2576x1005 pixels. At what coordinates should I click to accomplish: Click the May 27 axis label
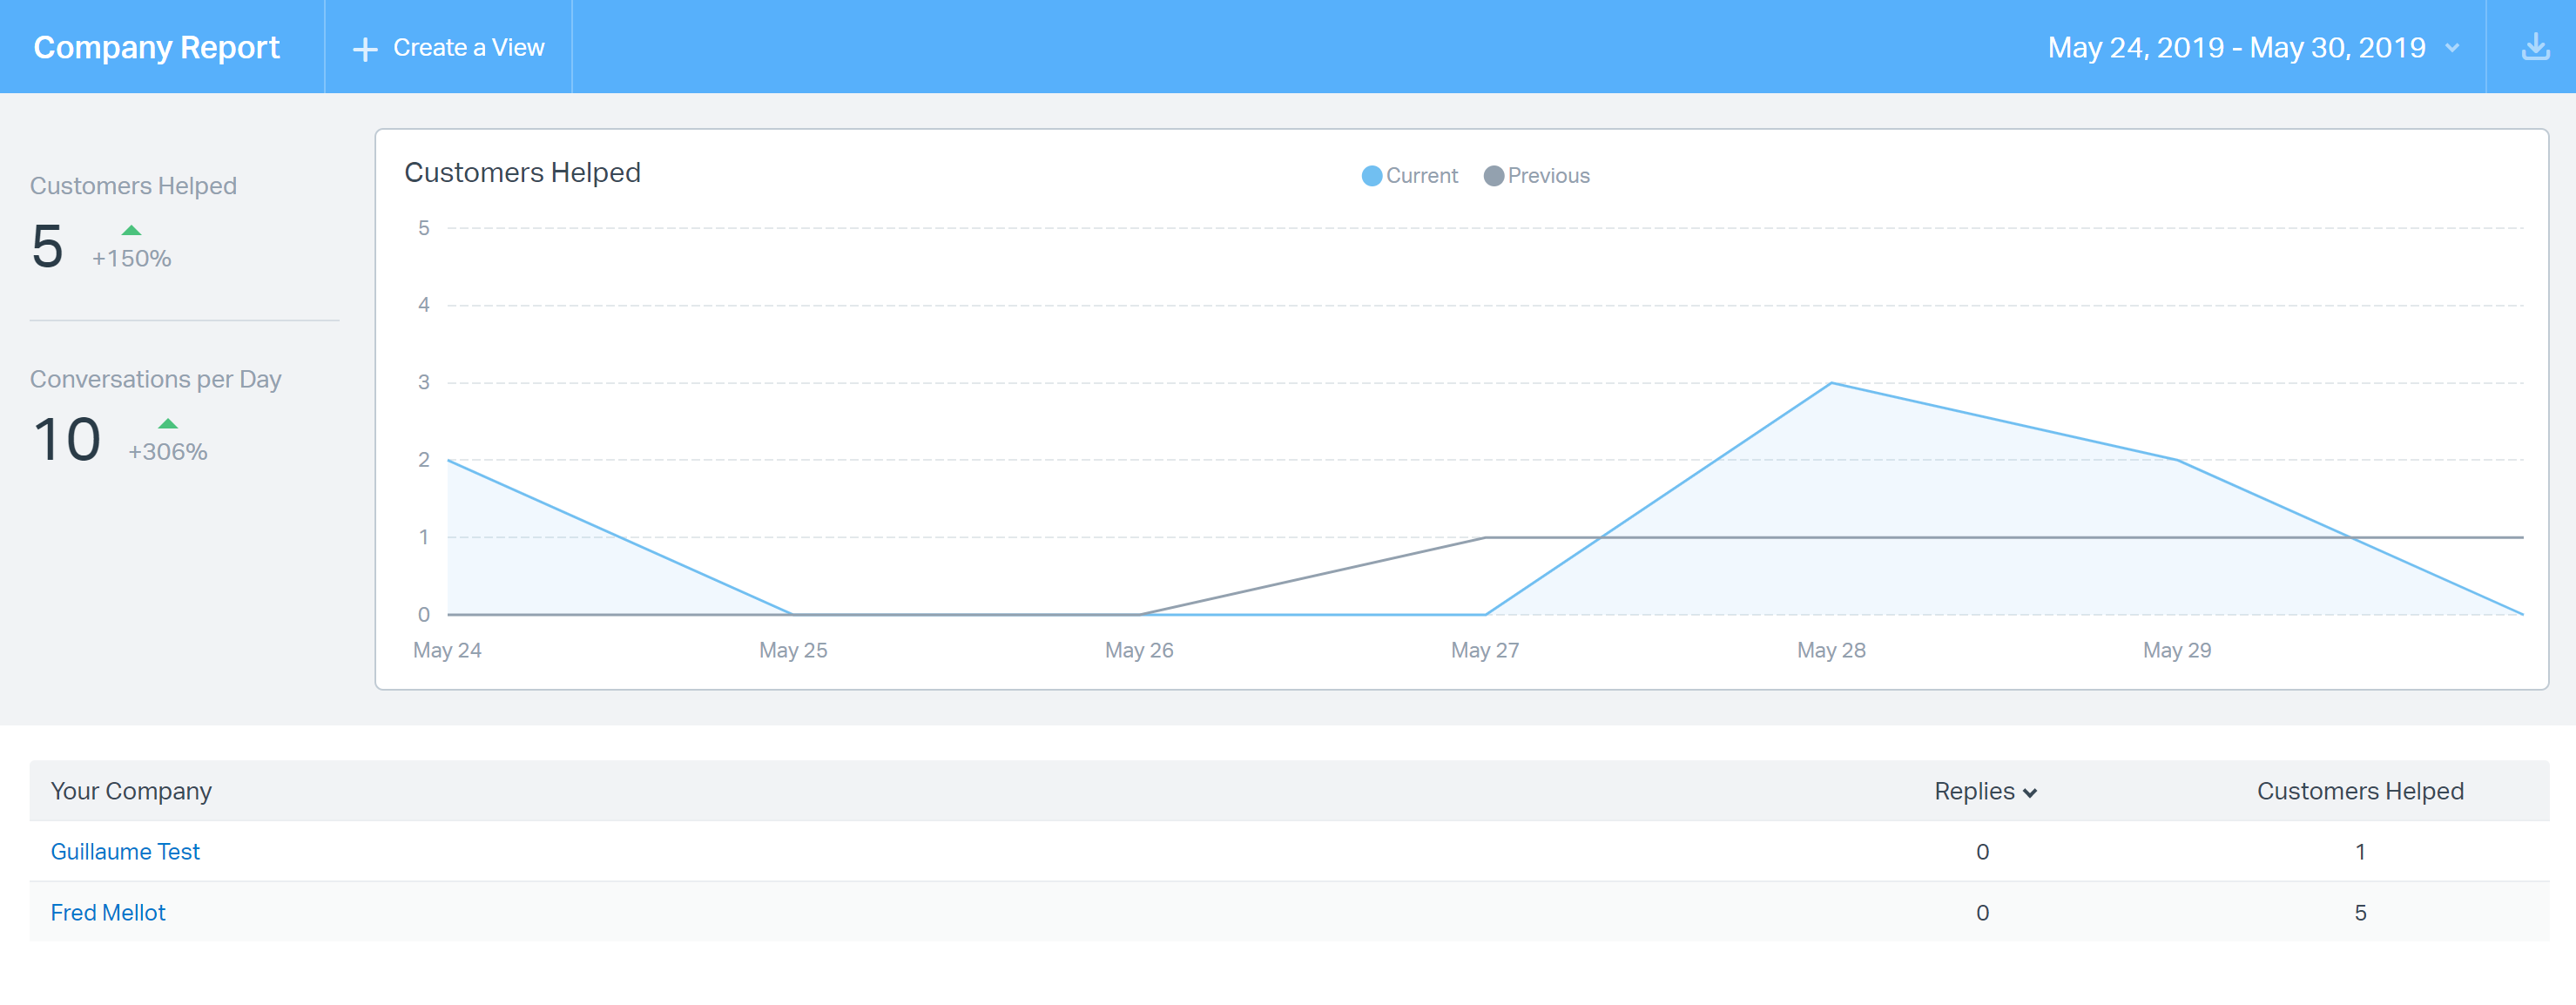point(1485,650)
